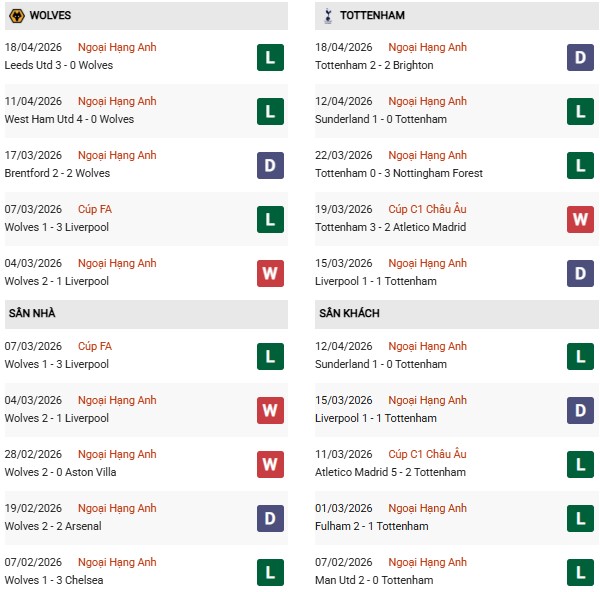Click the D badge for Brentford 2-2 Wolves
The image size is (600, 592).
tap(270, 165)
